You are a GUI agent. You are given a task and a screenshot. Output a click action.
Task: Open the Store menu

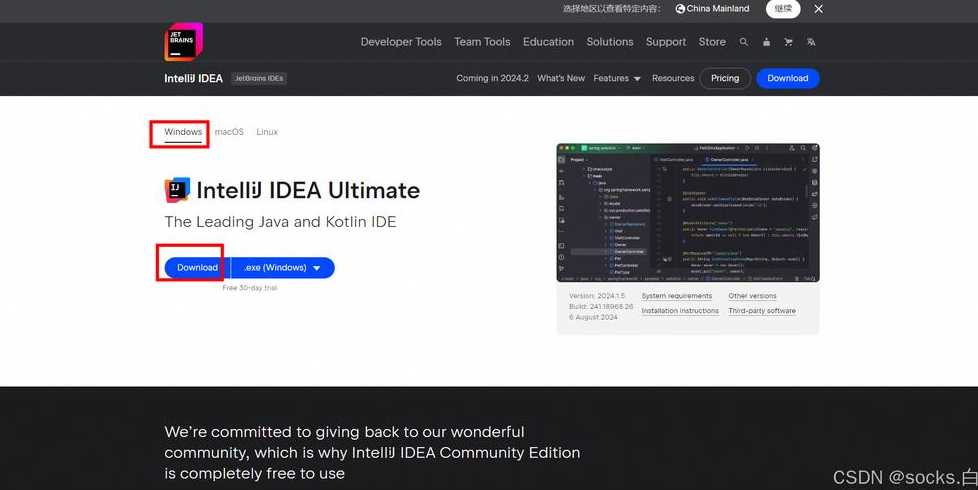tap(712, 42)
